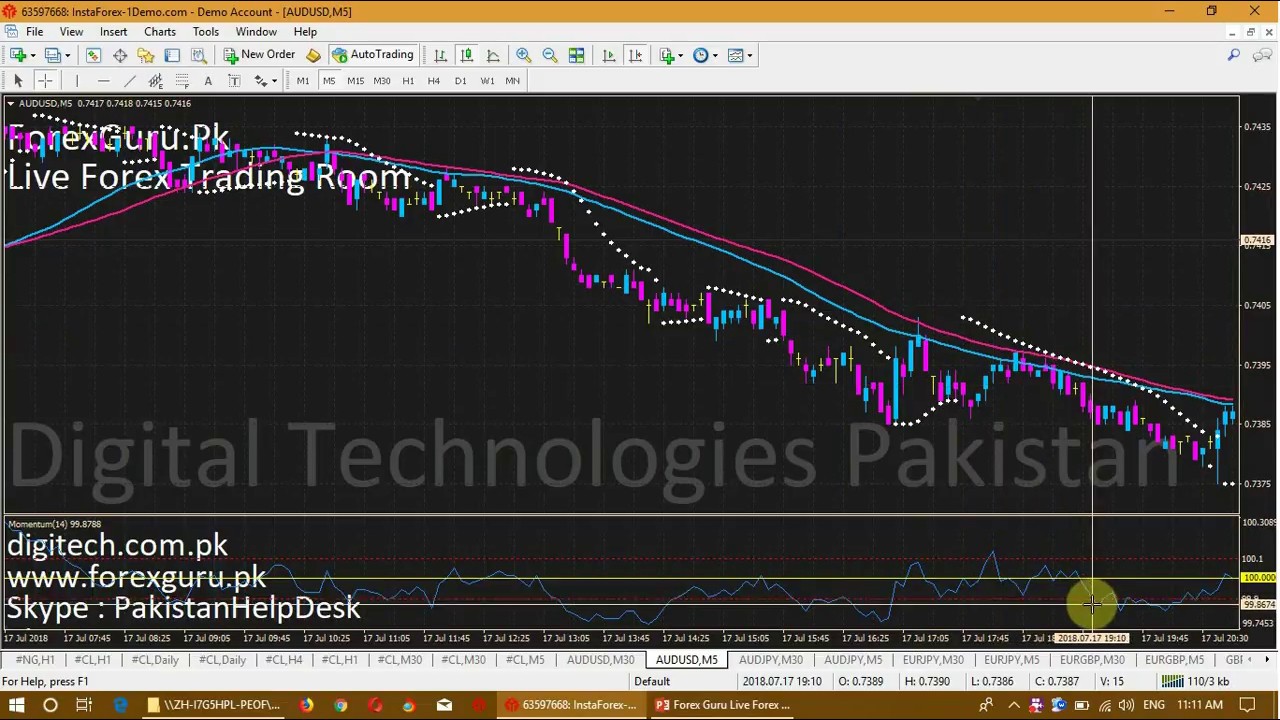Open the Charts menu

[x=160, y=31]
